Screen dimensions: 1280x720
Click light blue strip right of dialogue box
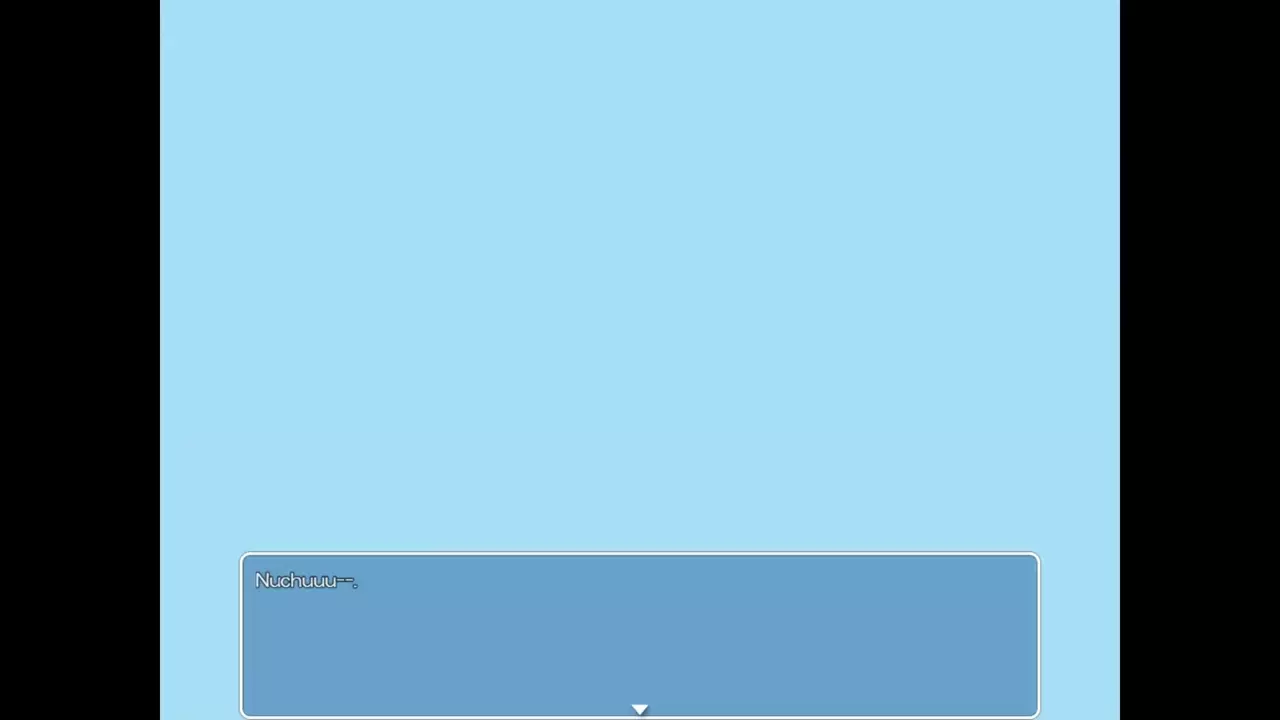[x=1079, y=635]
